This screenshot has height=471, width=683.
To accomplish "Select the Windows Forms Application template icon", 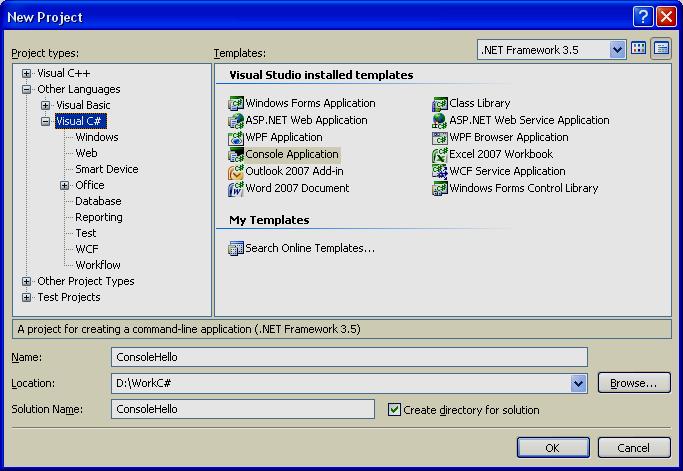I will click(x=236, y=103).
